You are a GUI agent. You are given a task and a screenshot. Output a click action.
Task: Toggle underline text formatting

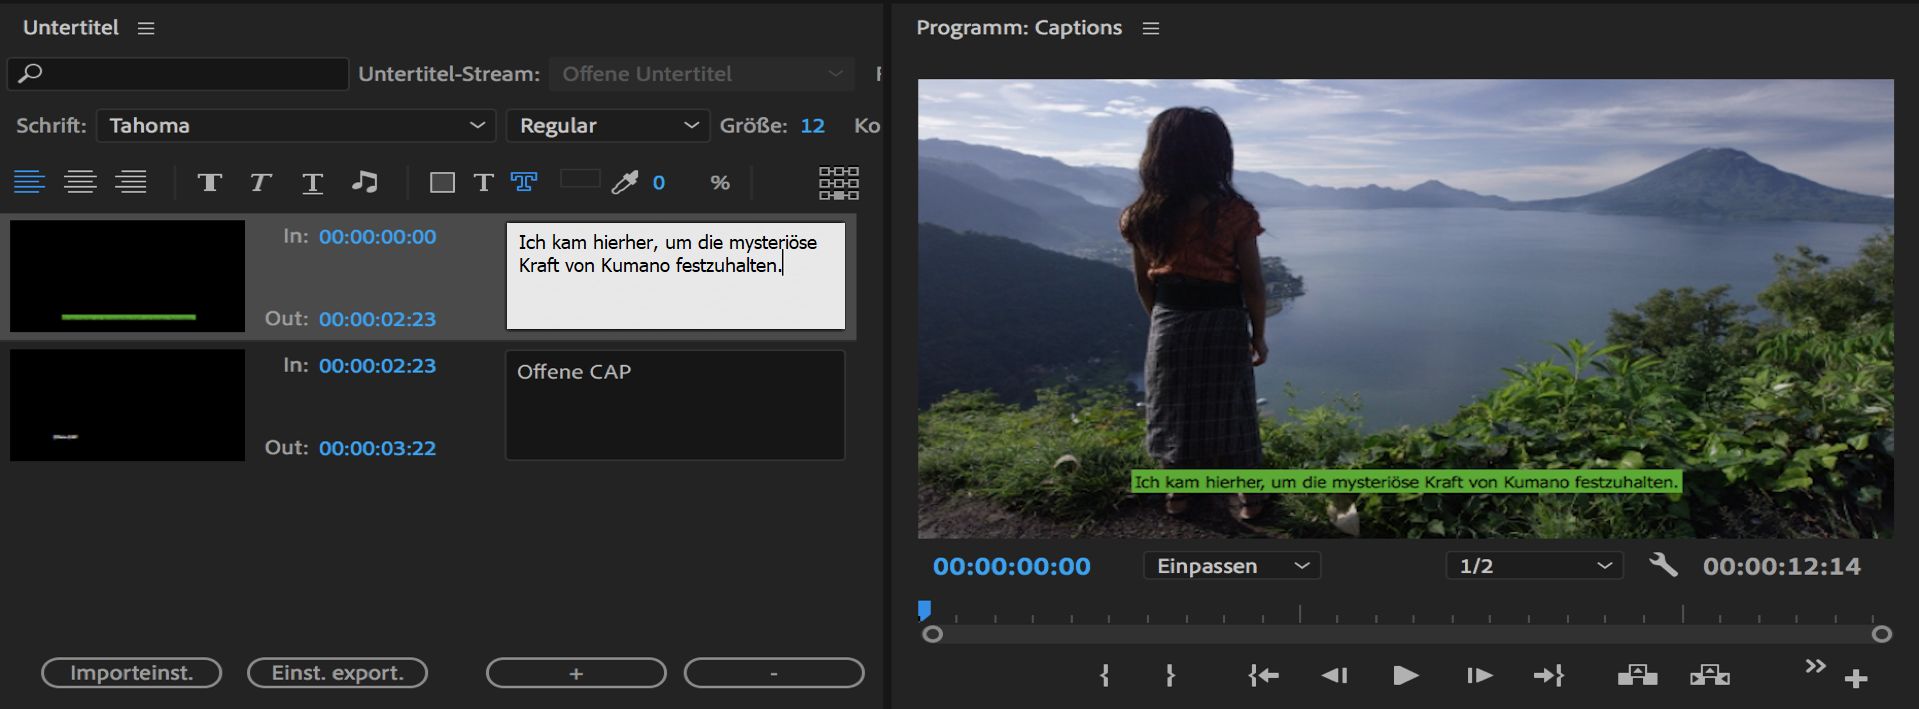click(312, 183)
